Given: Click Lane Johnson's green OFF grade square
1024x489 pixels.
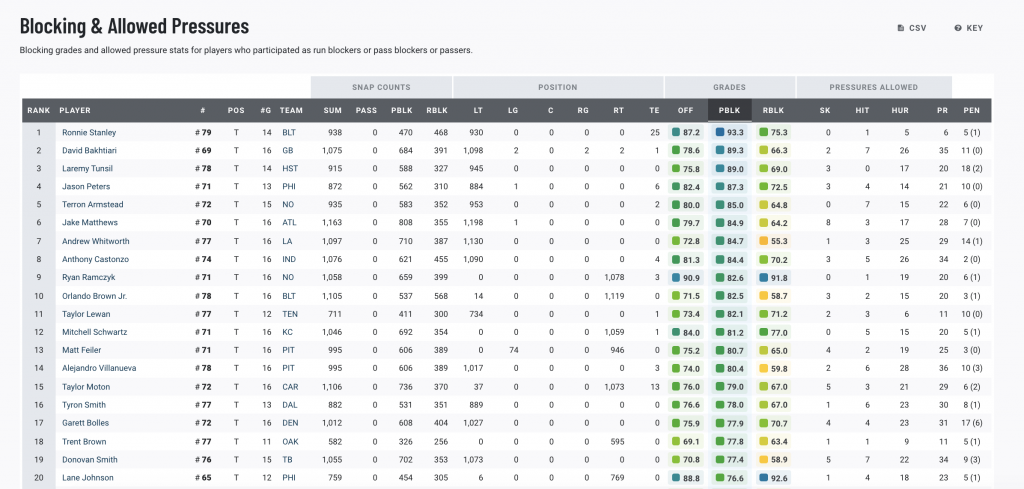Looking at the screenshot, I should (x=677, y=477).
